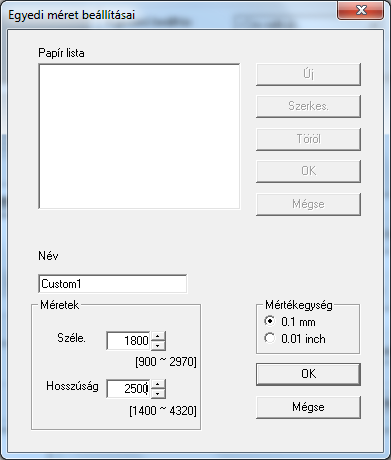
Task: Increase the Hosszúság length value
Action: (x=158, y=384)
